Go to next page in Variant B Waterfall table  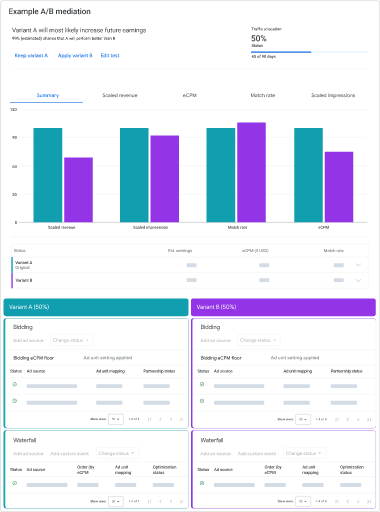click(358, 501)
